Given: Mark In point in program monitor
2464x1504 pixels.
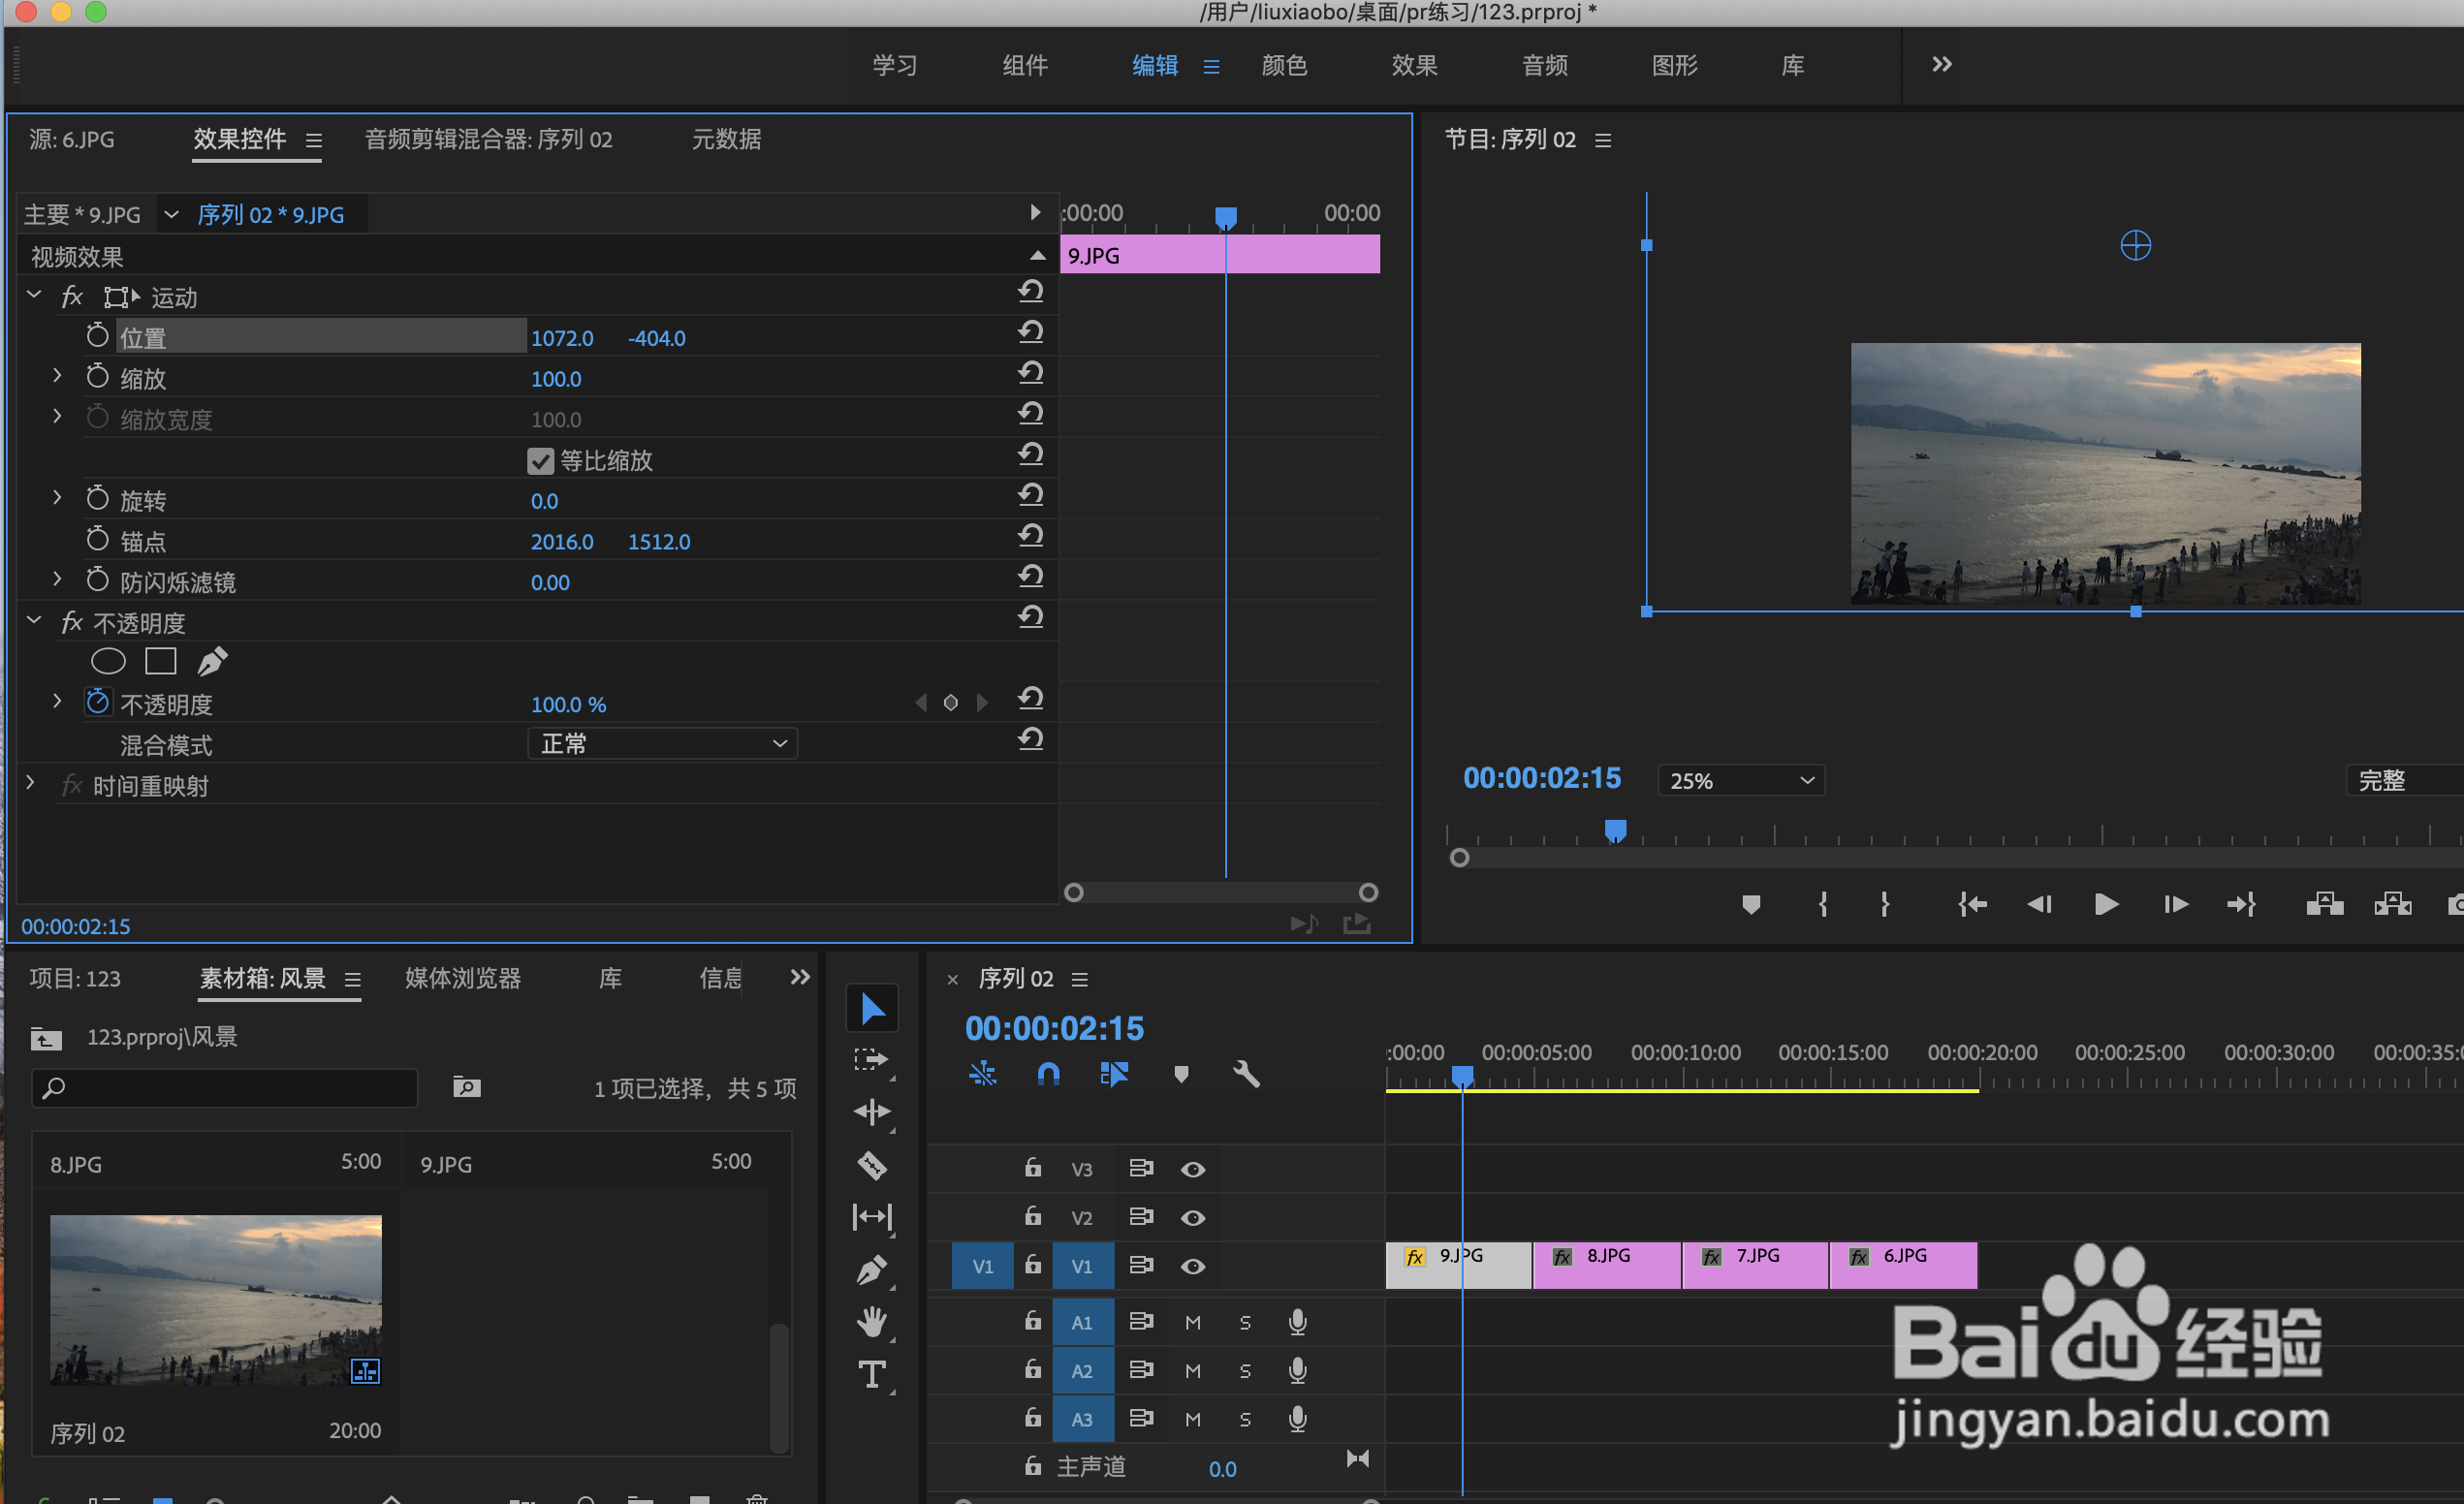Looking at the screenshot, I should coord(1823,904).
